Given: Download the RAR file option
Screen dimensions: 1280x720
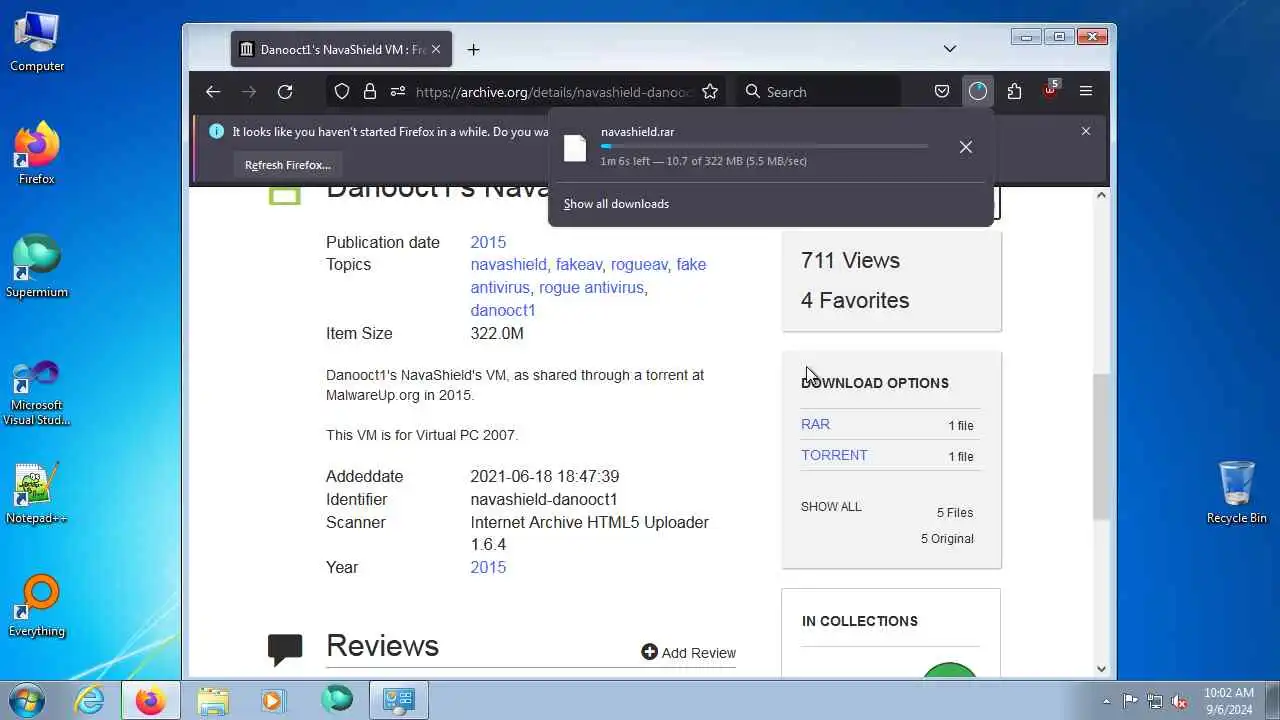Looking at the screenshot, I should coord(815,424).
